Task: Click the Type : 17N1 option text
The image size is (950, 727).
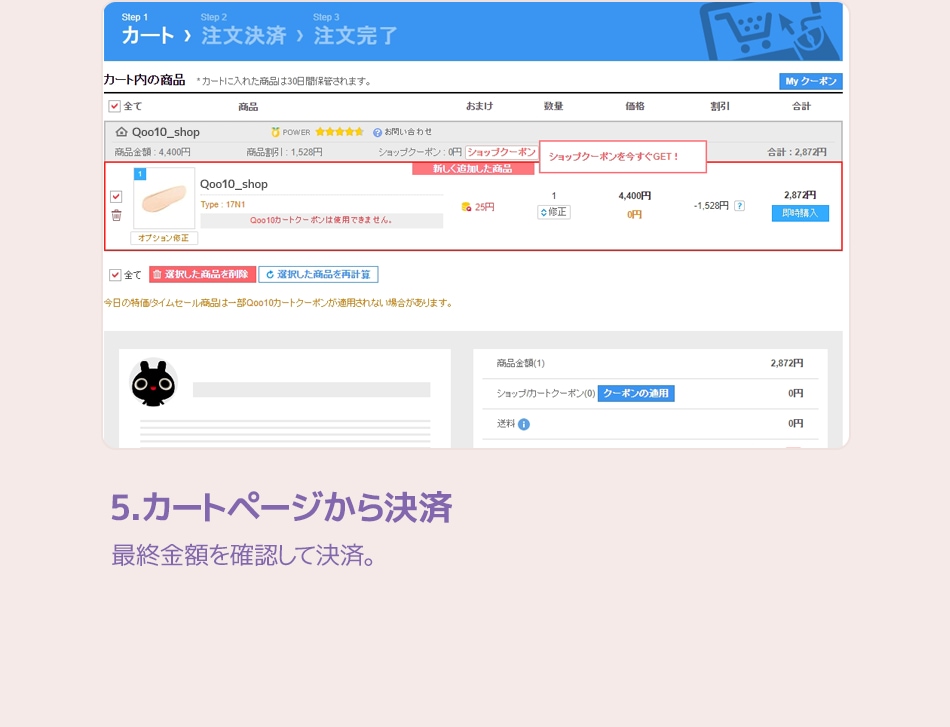Action: pyautogui.click(x=223, y=205)
